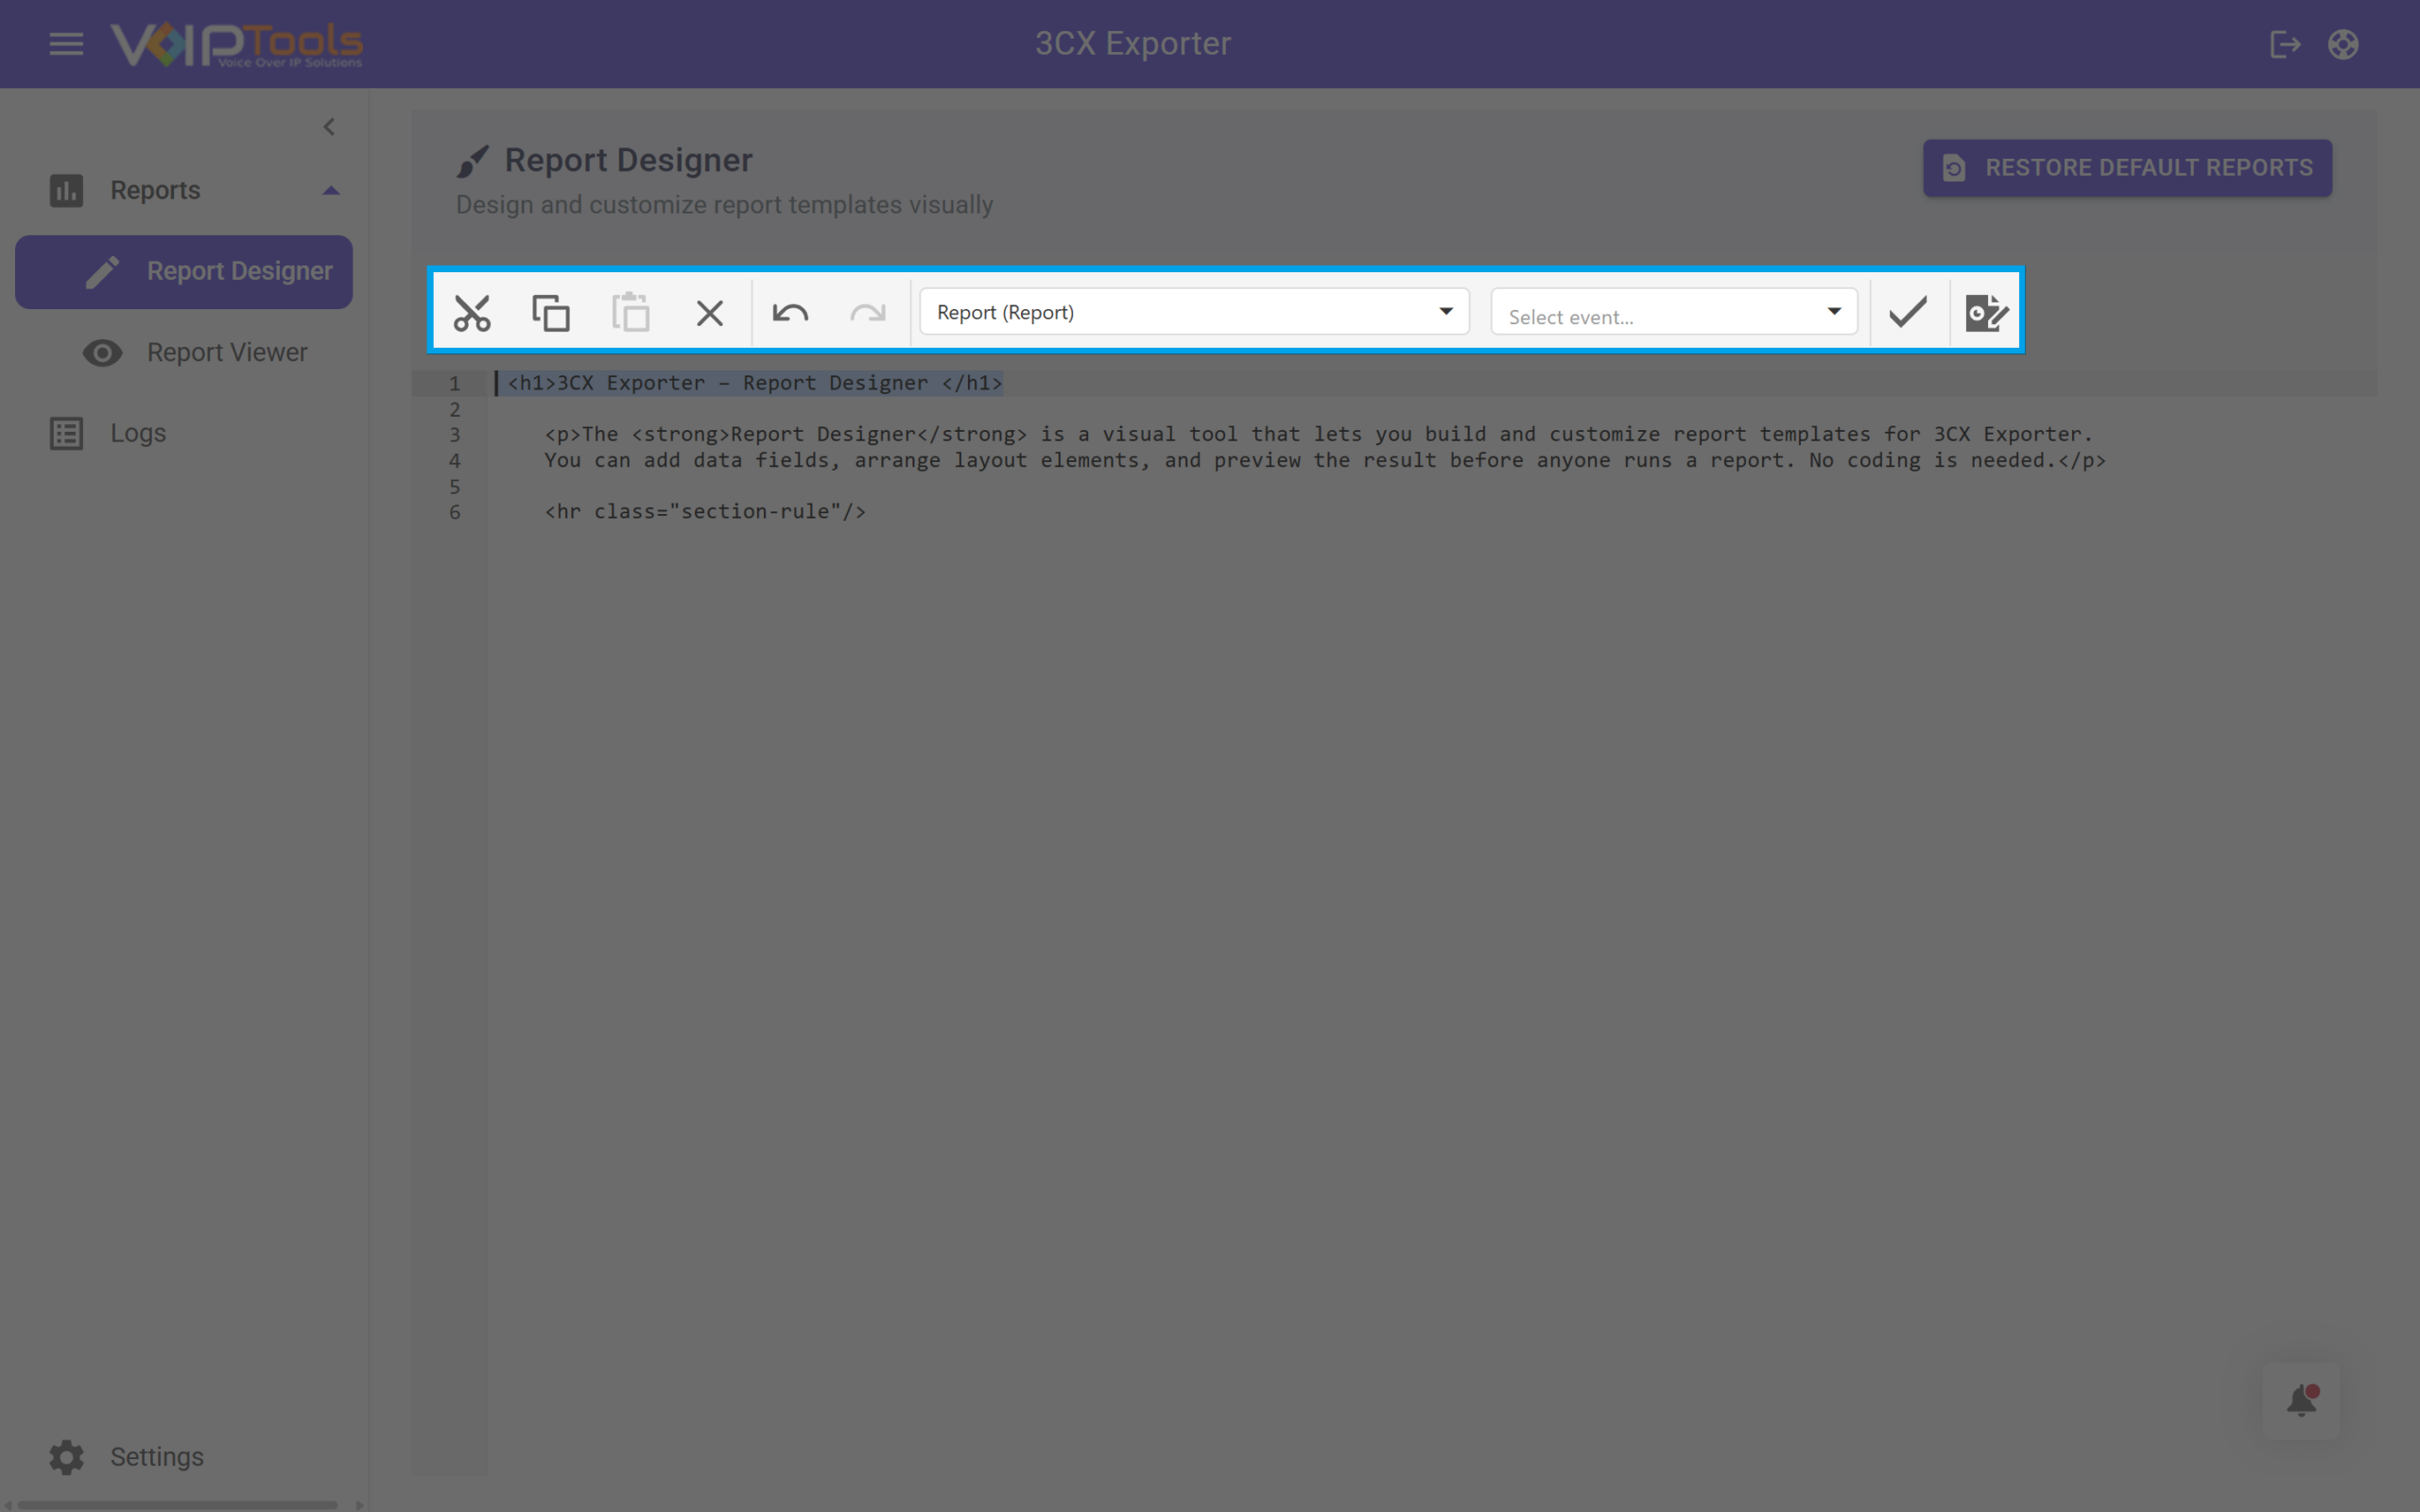Click the Report Designer brush icon

pyautogui.click(x=472, y=161)
